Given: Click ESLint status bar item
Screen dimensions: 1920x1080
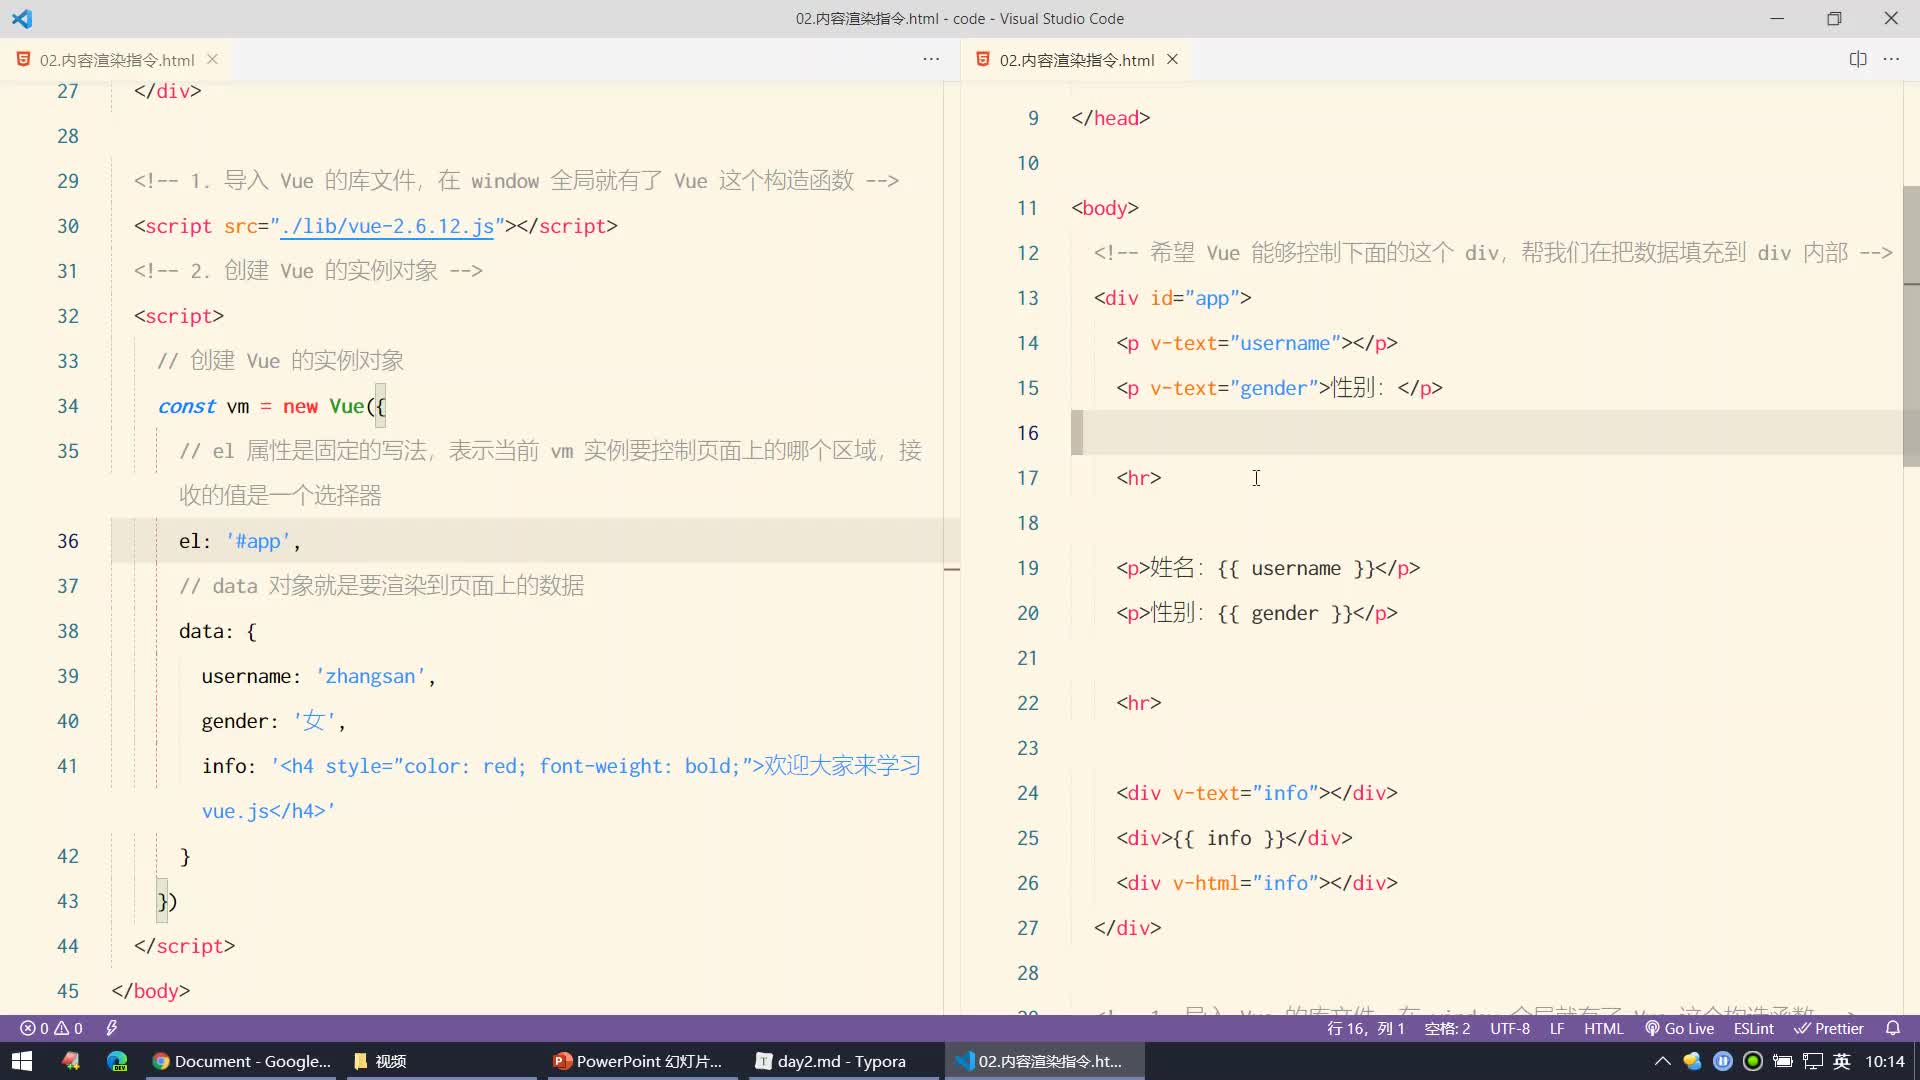Looking at the screenshot, I should click(x=1754, y=1028).
